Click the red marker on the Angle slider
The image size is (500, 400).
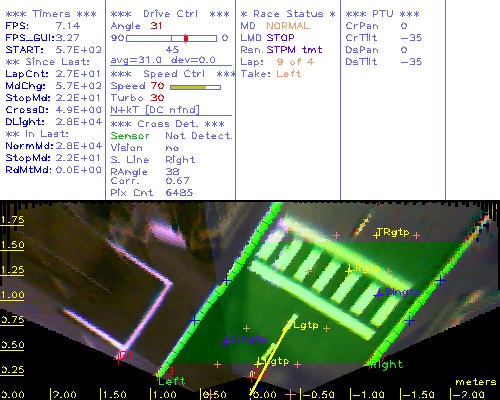(186, 38)
